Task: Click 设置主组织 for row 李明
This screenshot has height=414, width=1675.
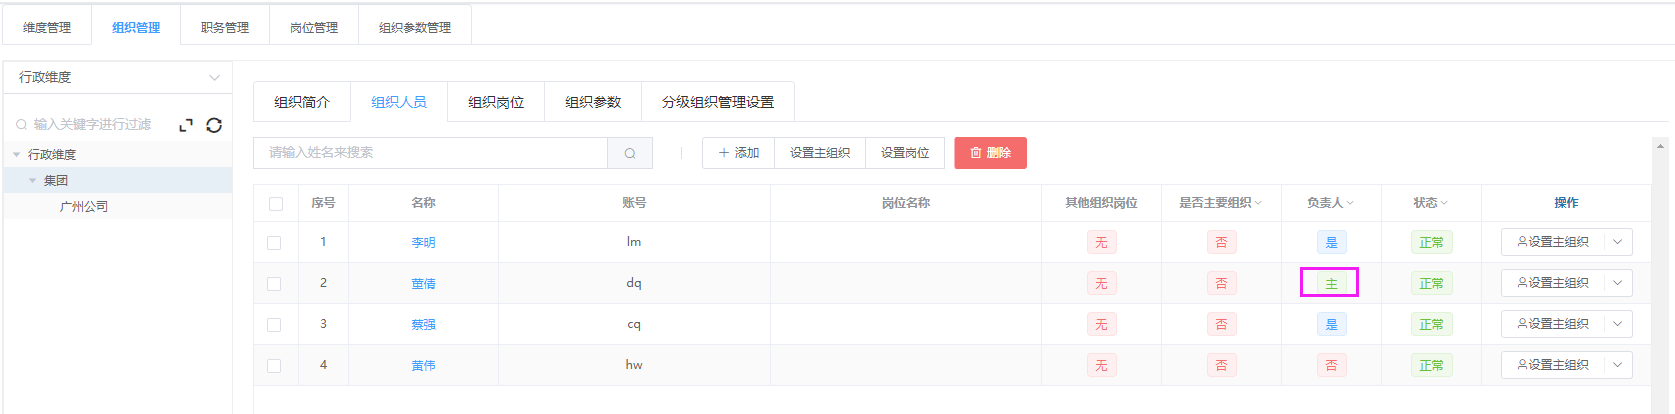Action: 1553,242
